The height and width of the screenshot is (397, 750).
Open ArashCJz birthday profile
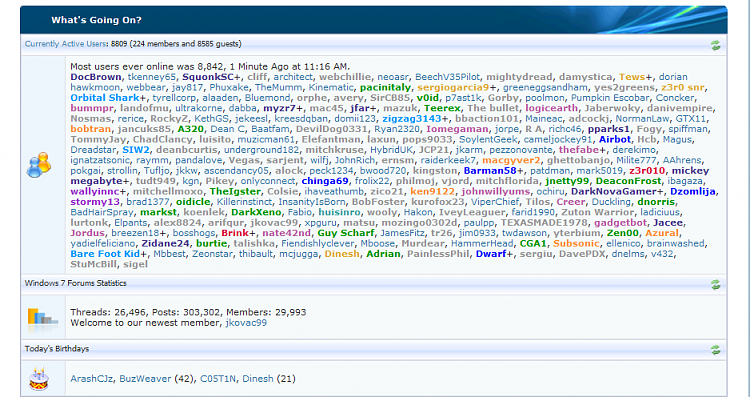point(92,379)
